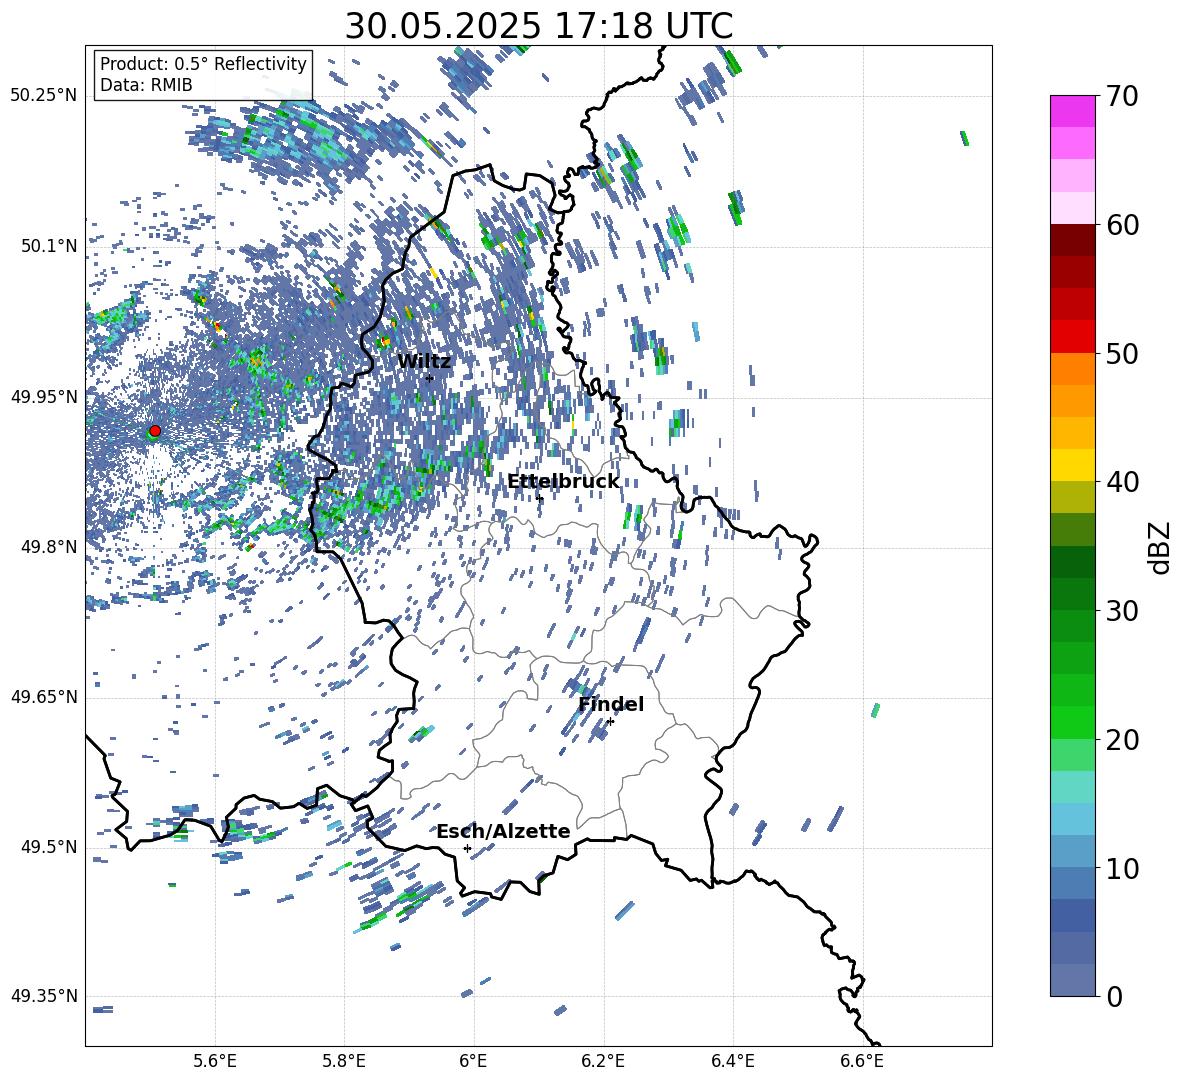Click the 49.5°N latitude label
The height and width of the screenshot is (1081, 1184).
(x=49, y=847)
